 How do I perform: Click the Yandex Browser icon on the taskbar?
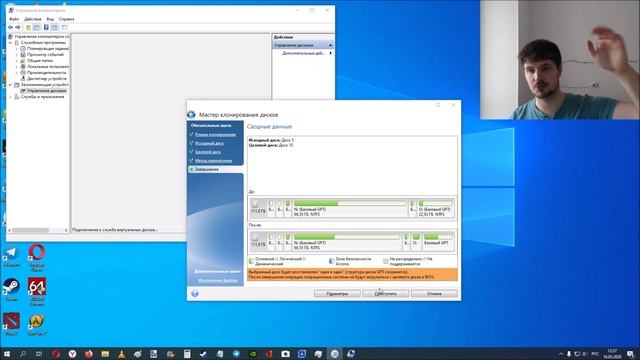(x=72, y=353)
